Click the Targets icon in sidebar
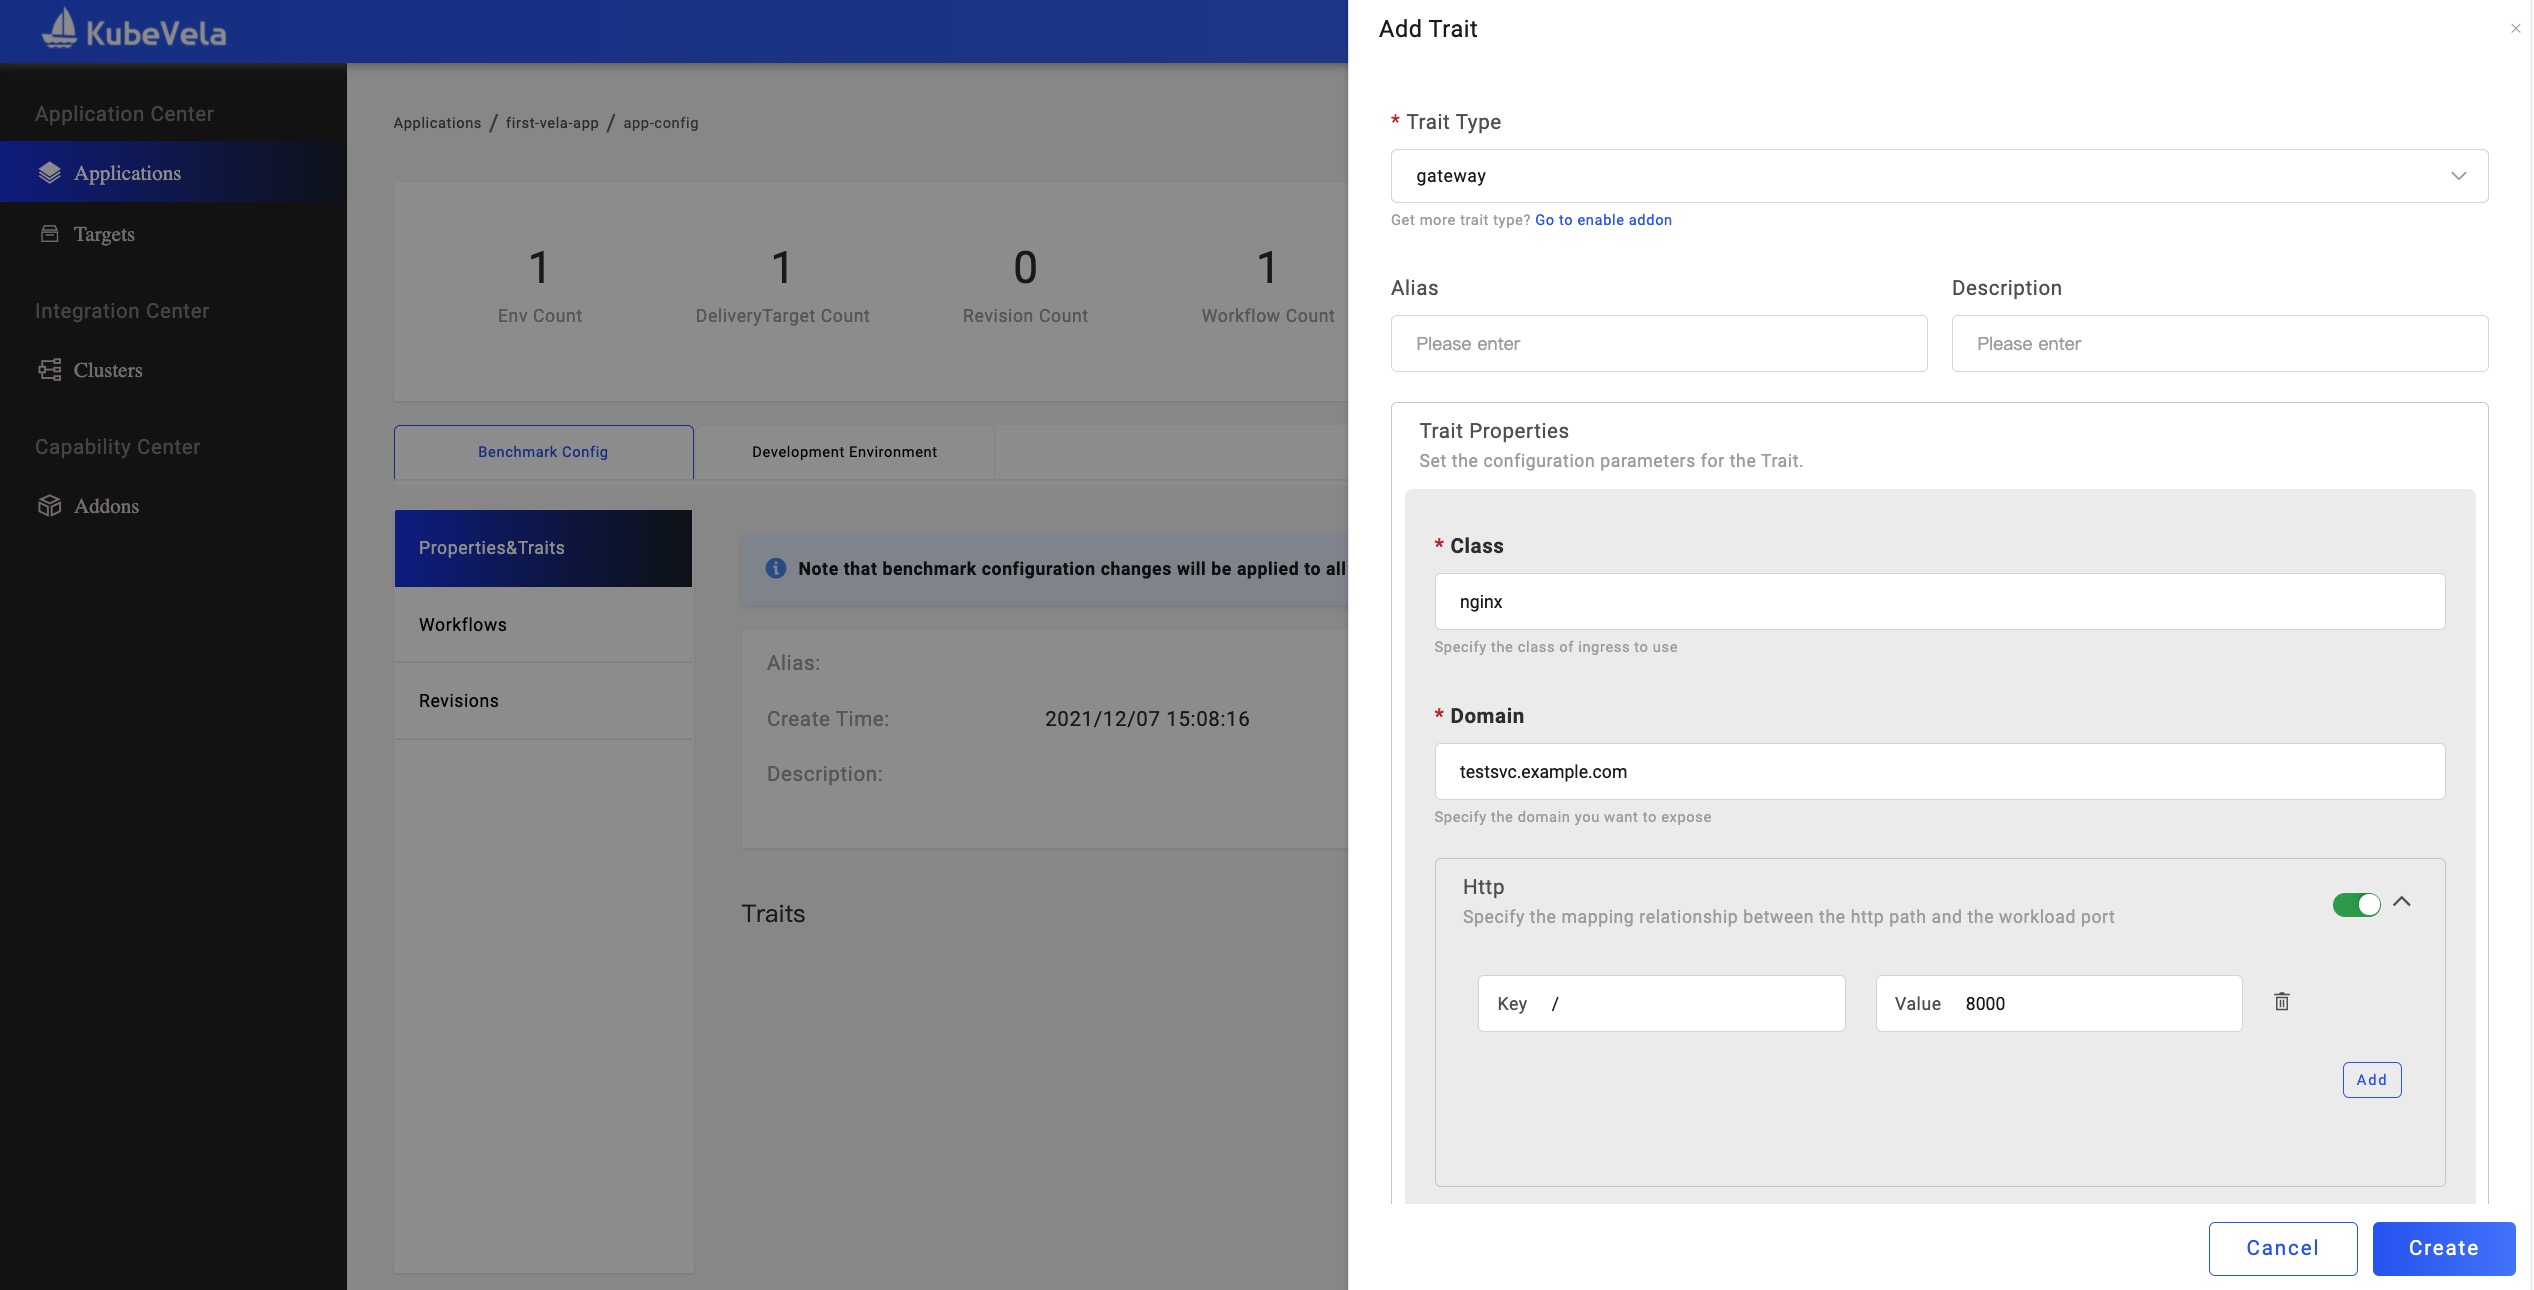 [49, 234]
